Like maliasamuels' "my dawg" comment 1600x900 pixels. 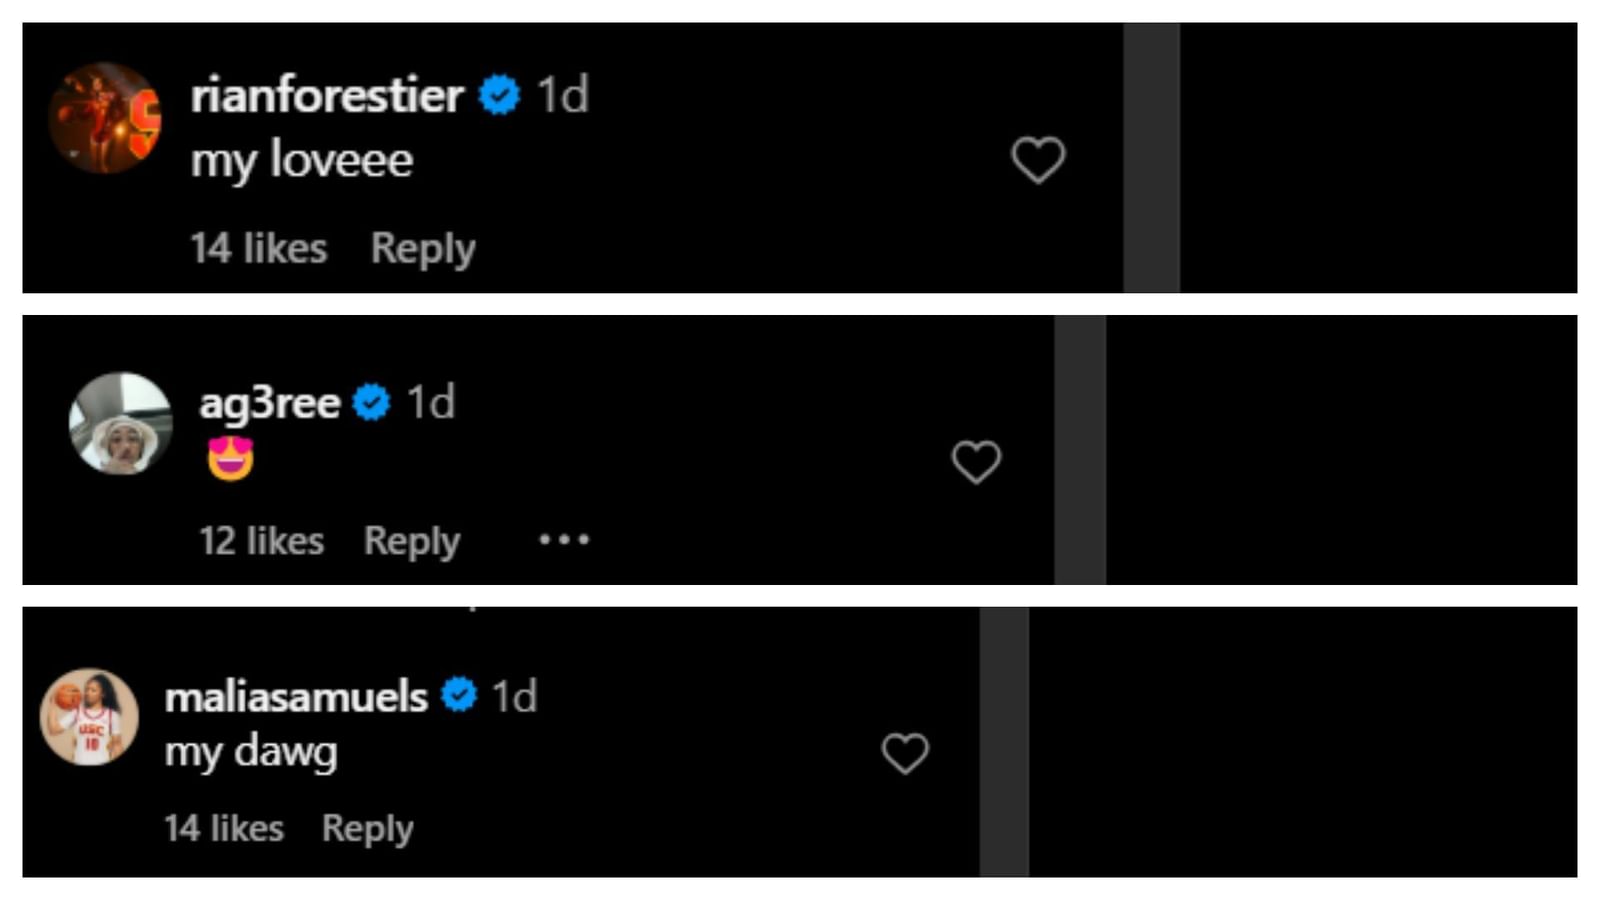point(905,753)
